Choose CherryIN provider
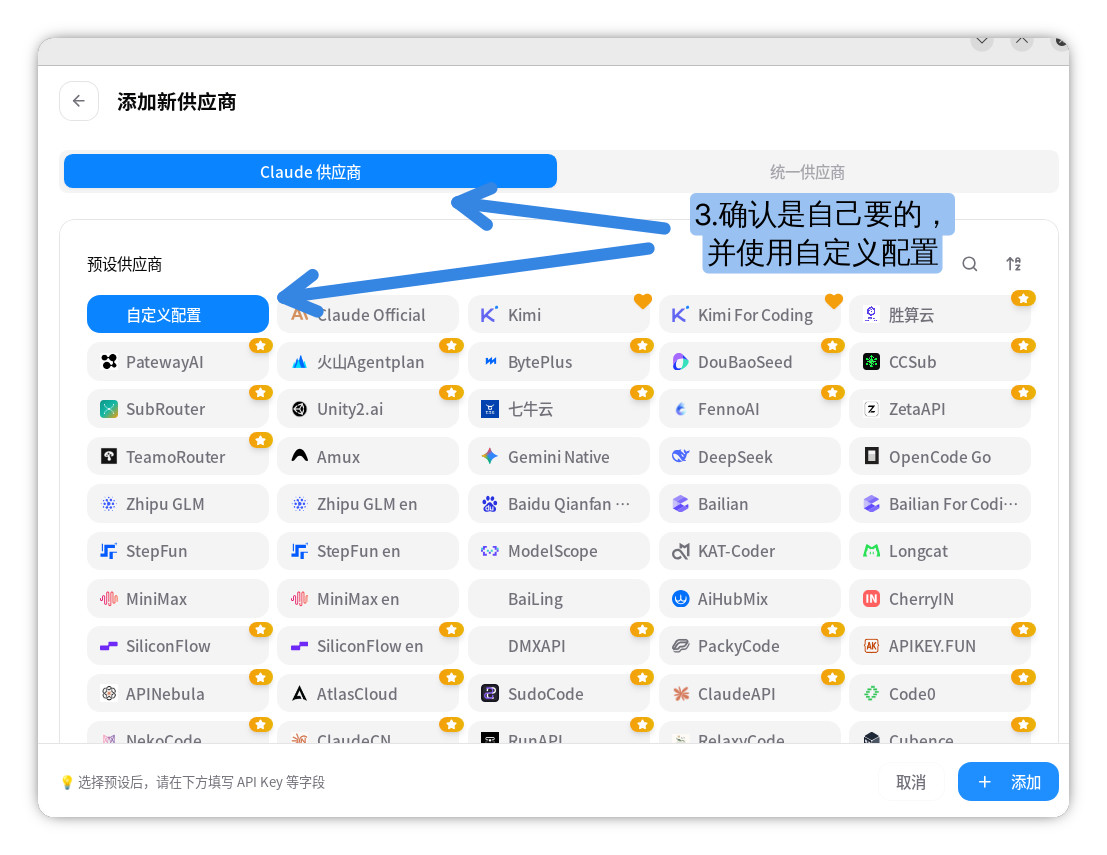 click(x=940, y=599)
